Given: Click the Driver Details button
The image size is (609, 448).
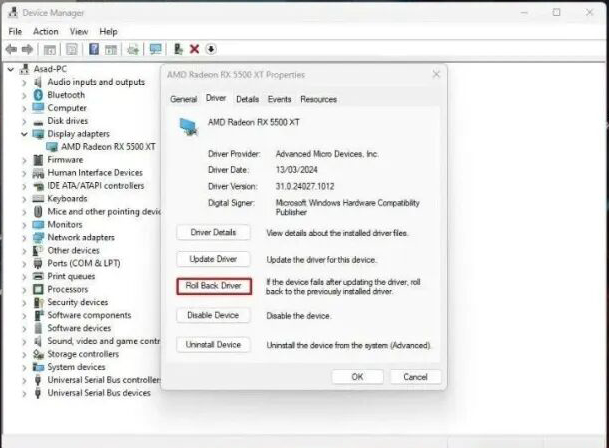Looking at the screenshot, I should pyautogui.click(x=213, y=233).
